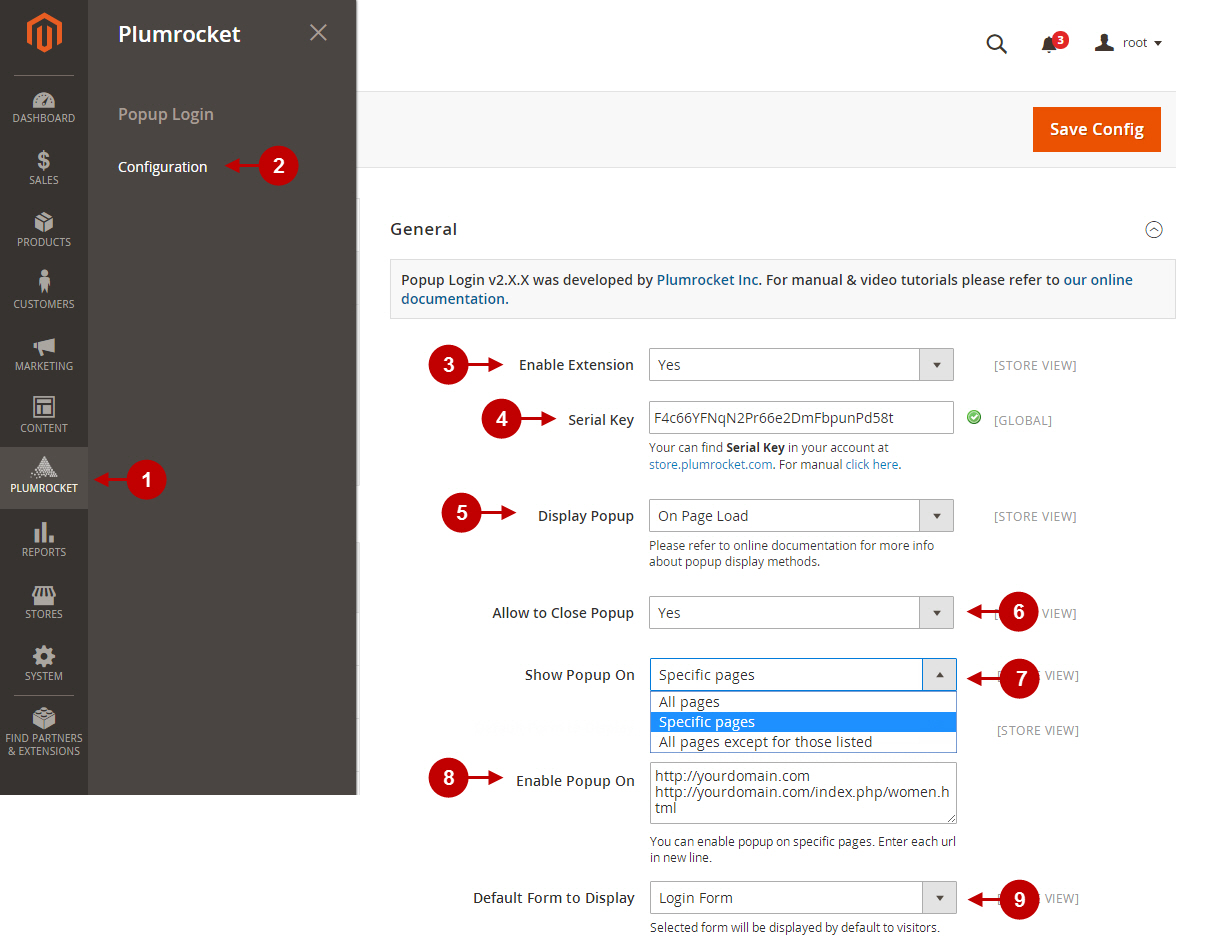Open the Default Form to Display dropdown
Image resolution: width=1206 pixels, height=951 pixels.
(803, 898)
